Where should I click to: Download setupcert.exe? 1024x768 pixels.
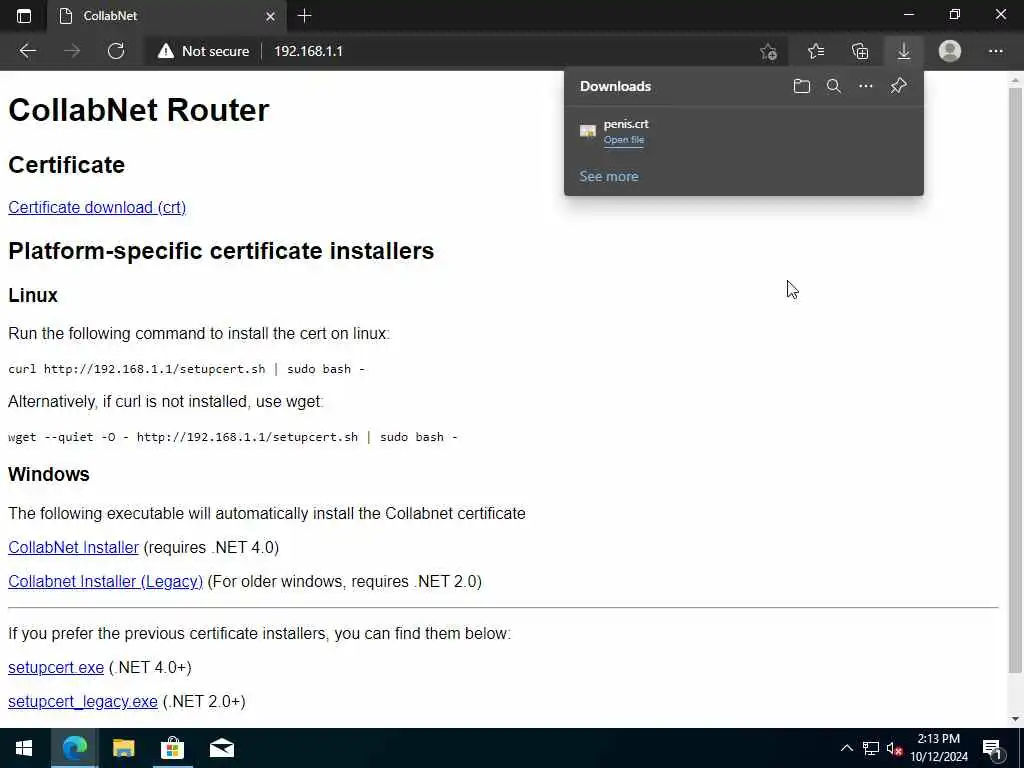(56, 667)
